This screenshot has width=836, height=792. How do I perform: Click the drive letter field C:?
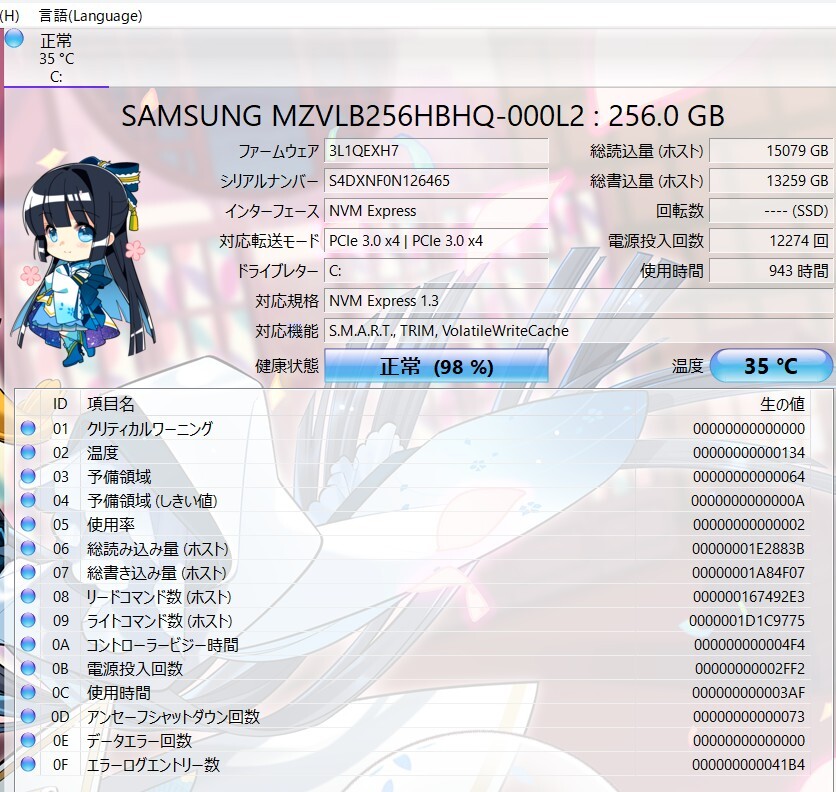[x=436, y=271]
